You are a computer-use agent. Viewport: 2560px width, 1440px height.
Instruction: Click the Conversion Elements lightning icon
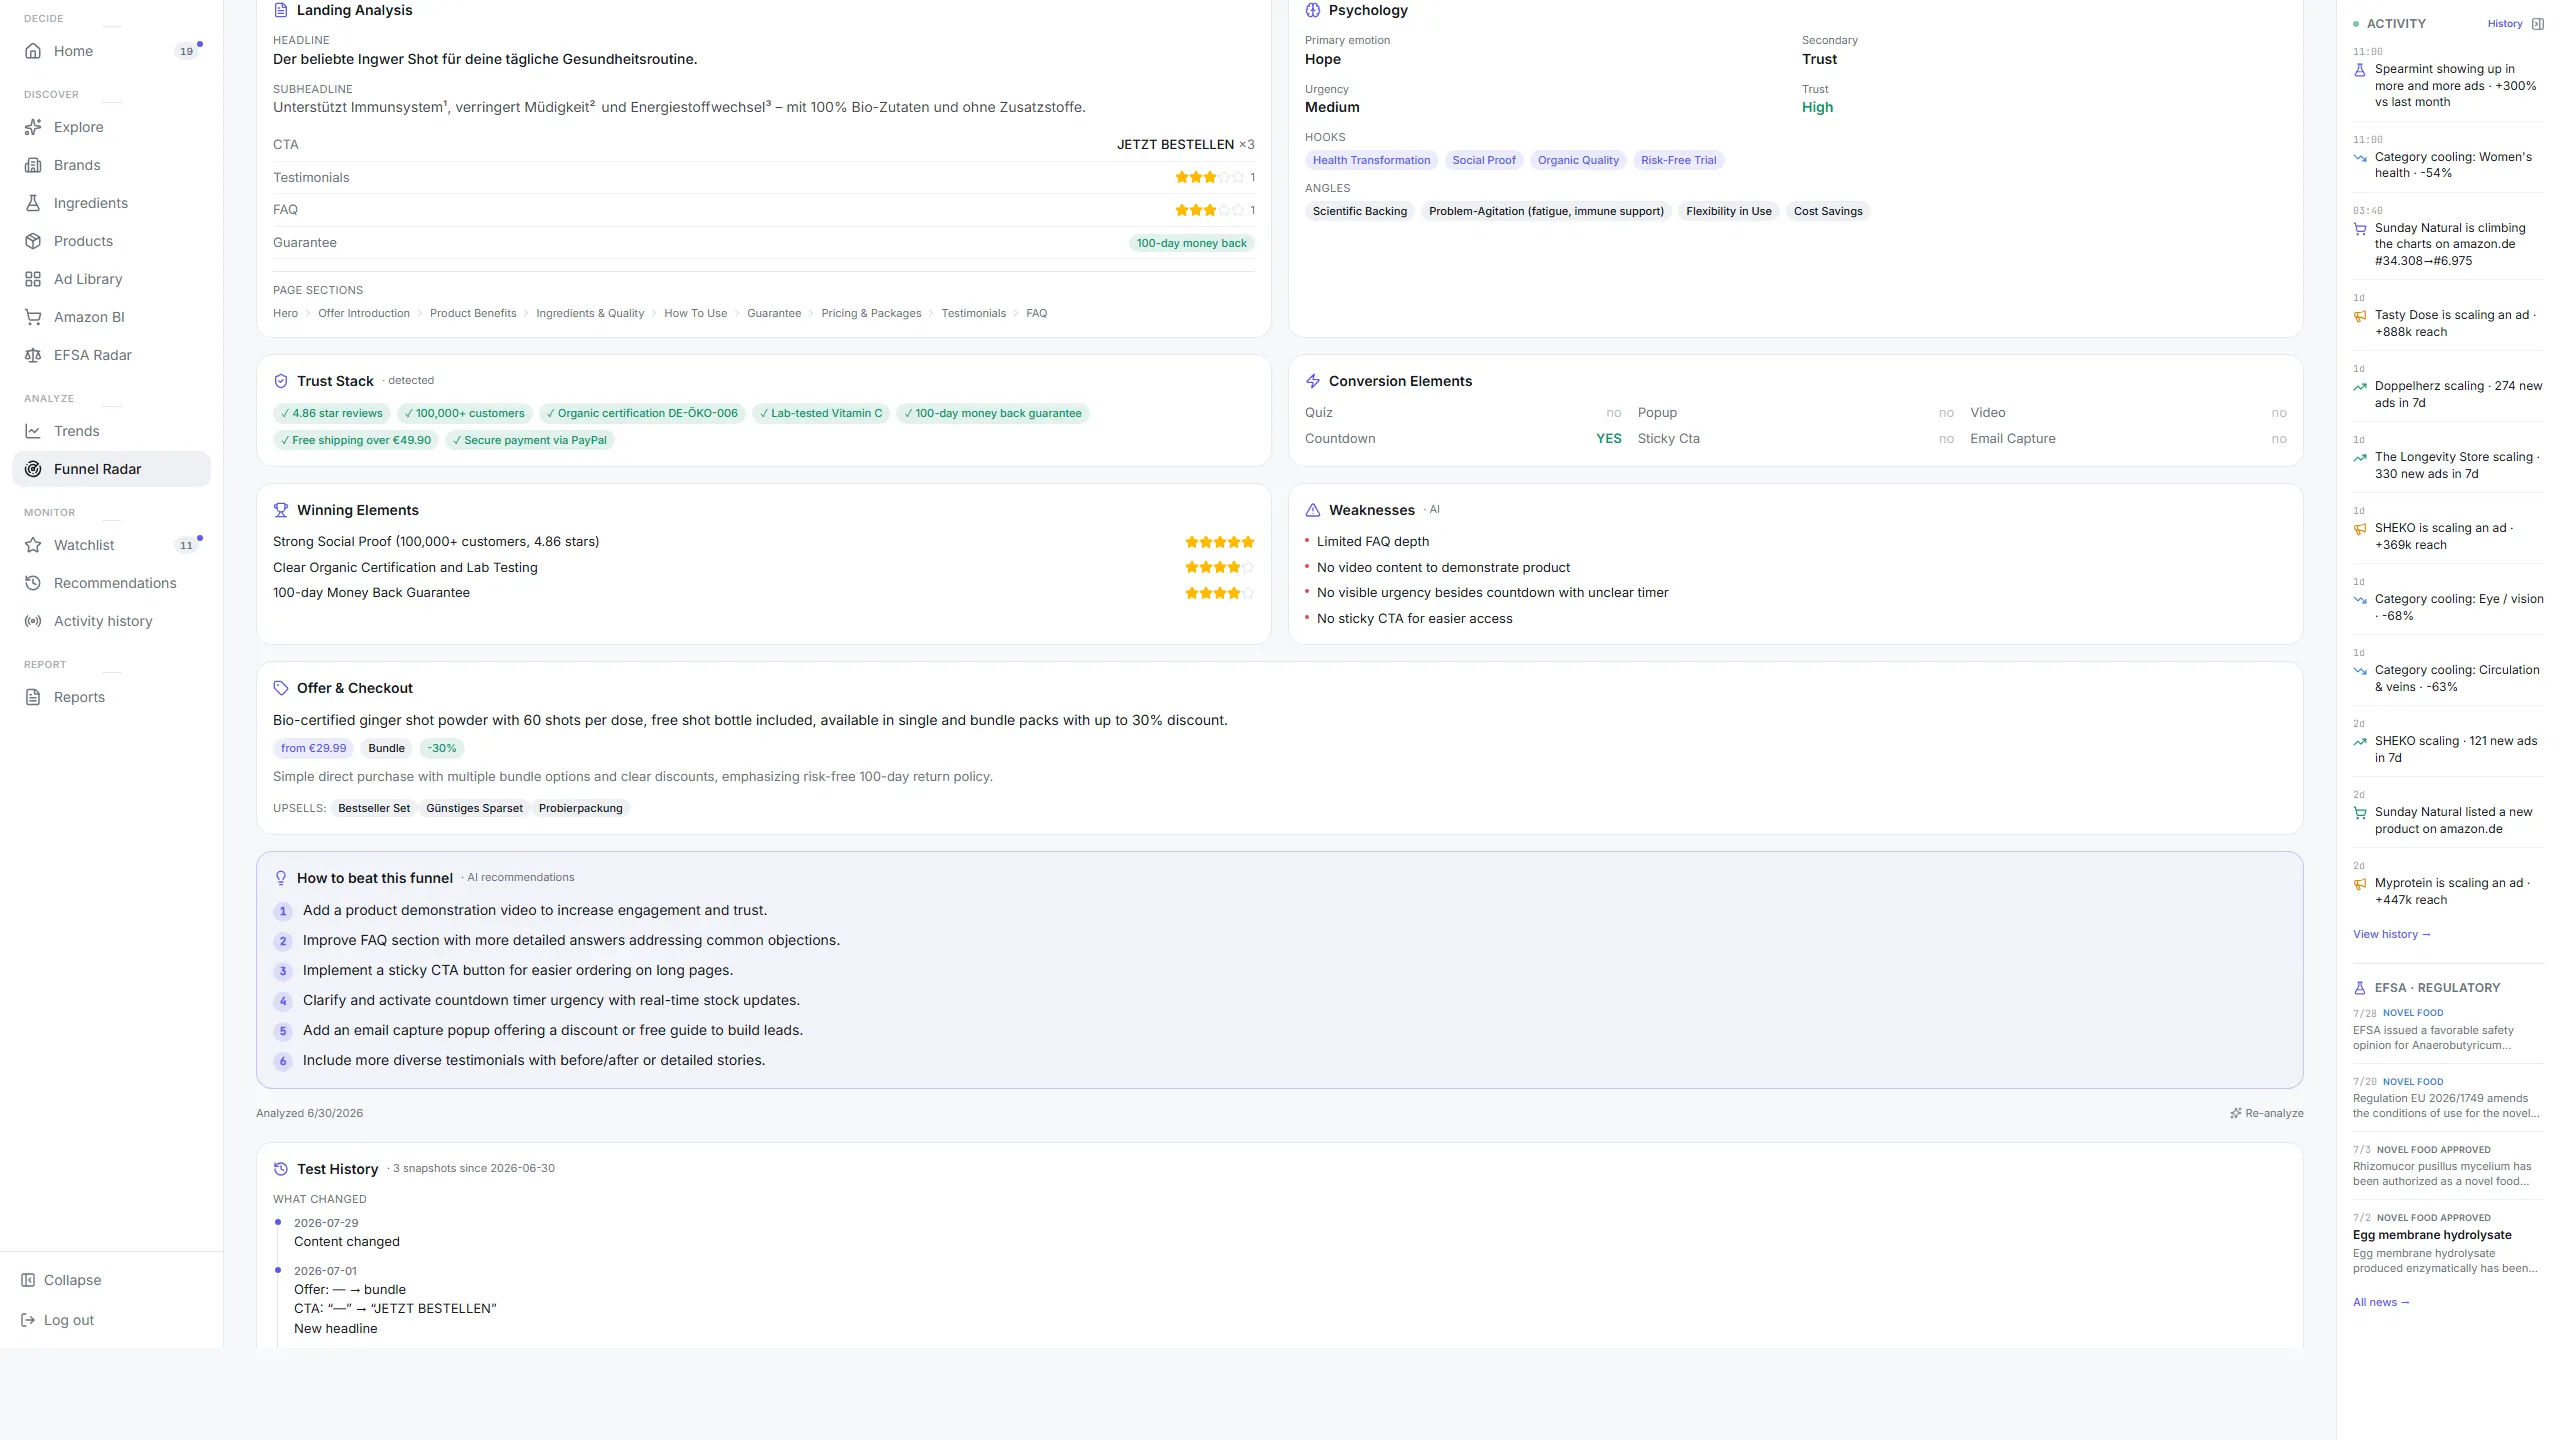click(1313, 381)
